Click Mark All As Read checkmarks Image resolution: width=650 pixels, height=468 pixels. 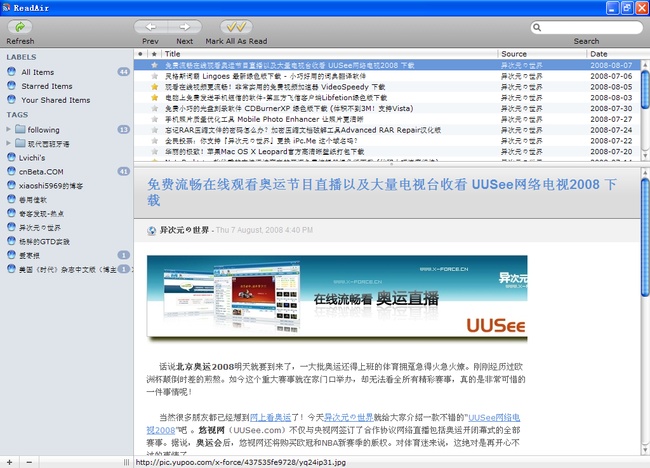coord(236,27)
